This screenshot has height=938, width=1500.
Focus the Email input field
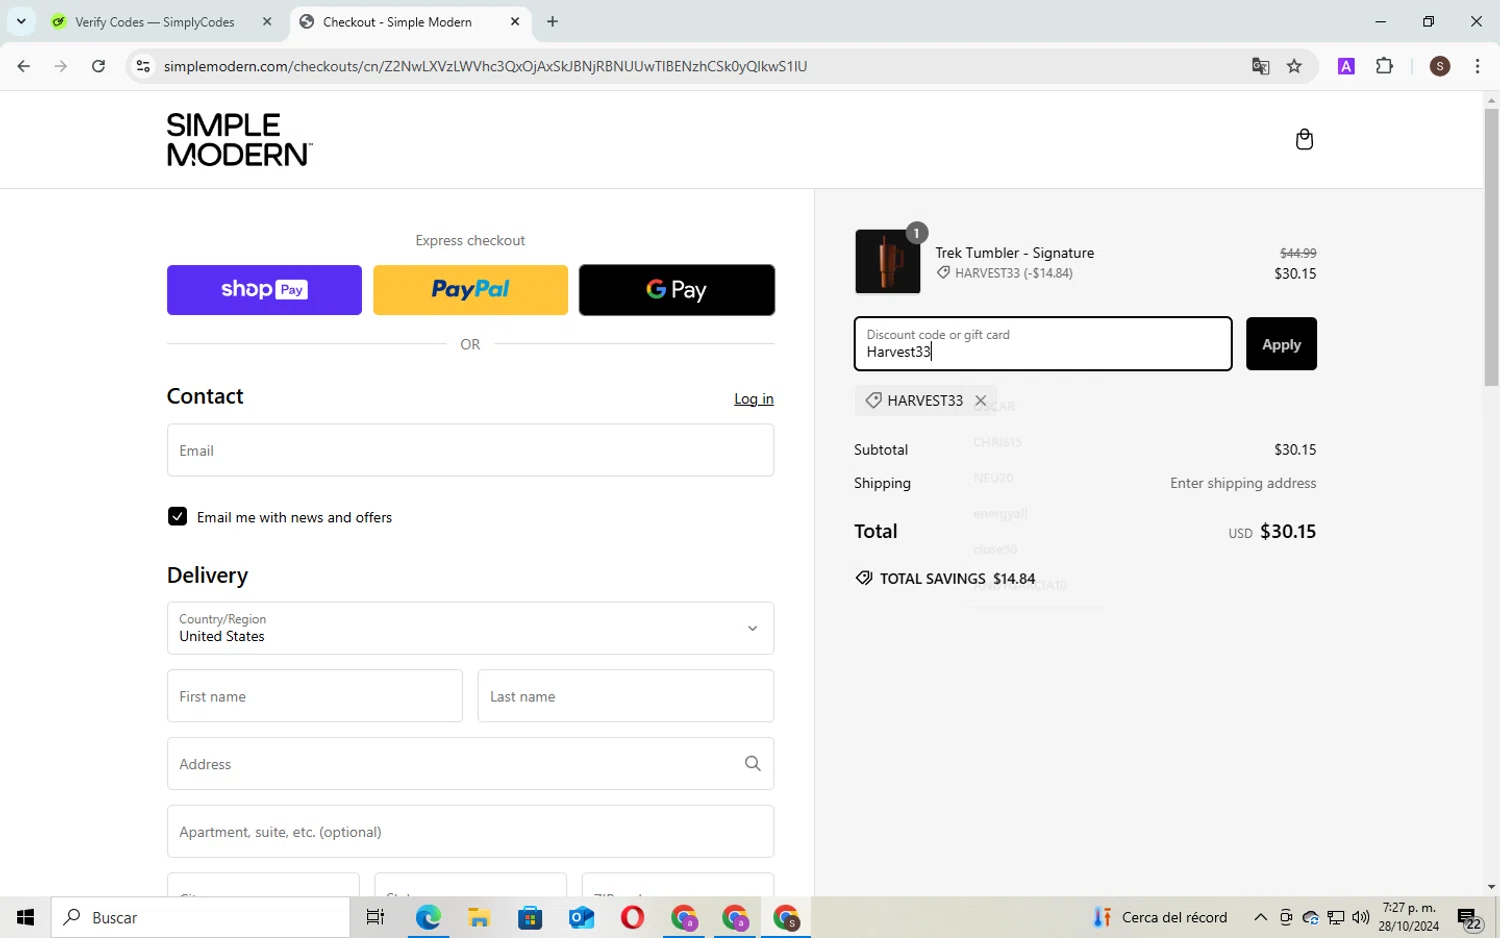click(470, 450)
